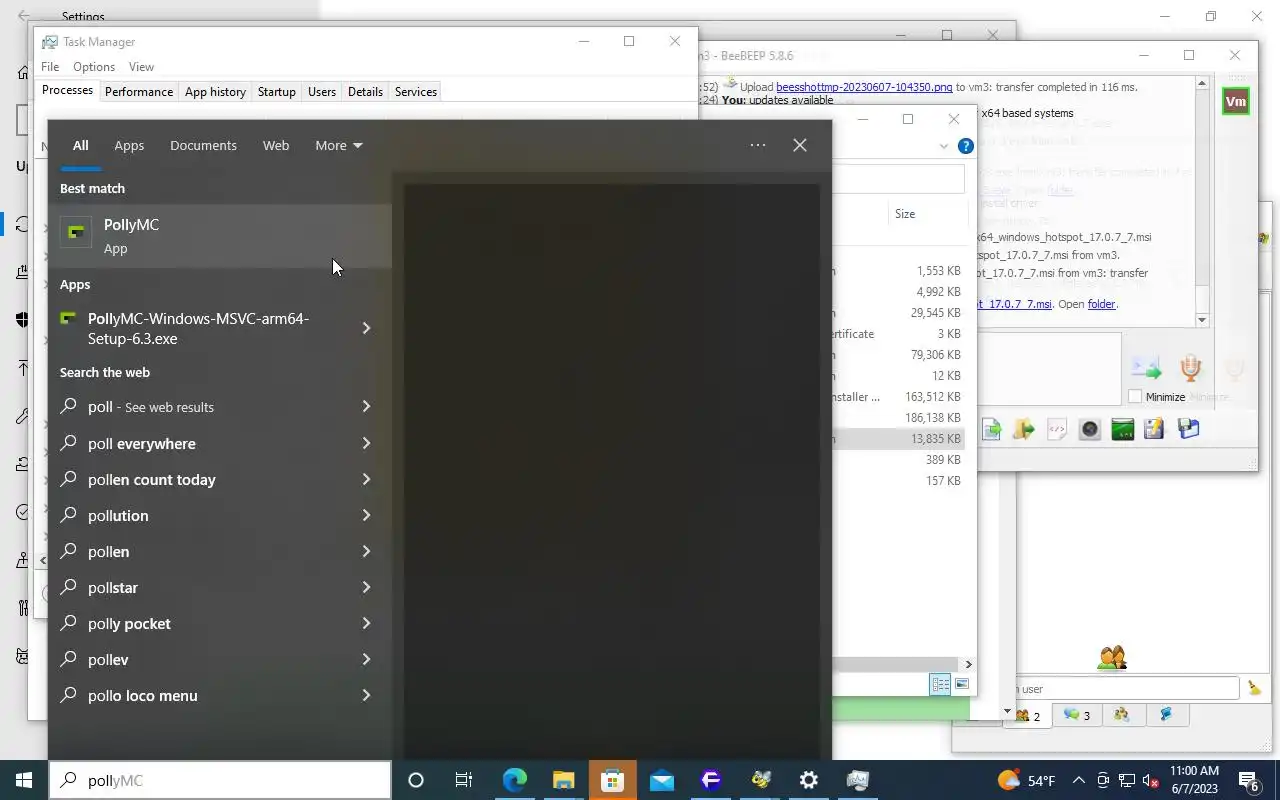Click Explorer horizontal scrollbar right arrow

[x=968, y=664]
